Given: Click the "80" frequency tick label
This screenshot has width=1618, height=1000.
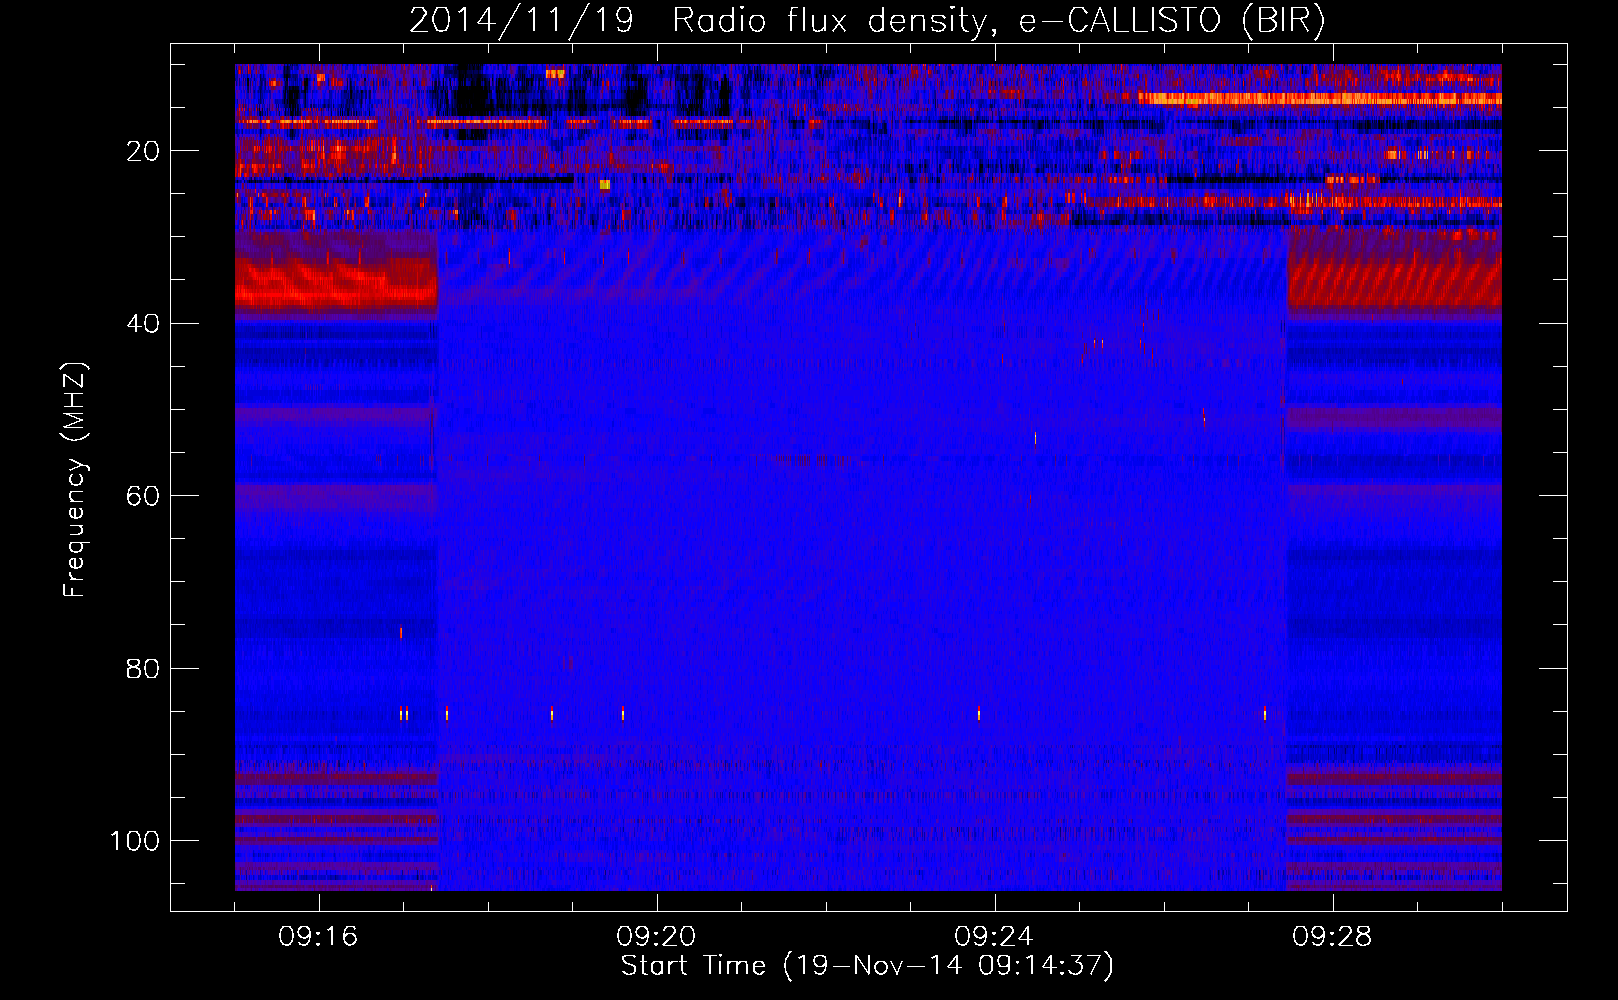Looking at the screenshot, I should pos(143,669).
